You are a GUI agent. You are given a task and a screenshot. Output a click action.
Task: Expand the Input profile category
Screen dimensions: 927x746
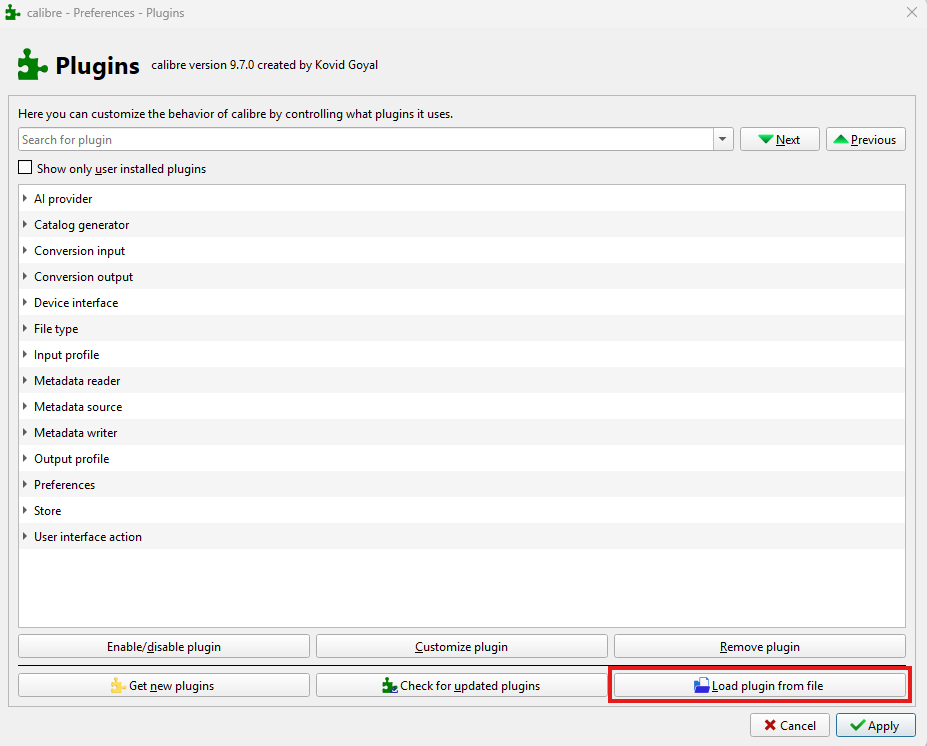coord(25,355)
